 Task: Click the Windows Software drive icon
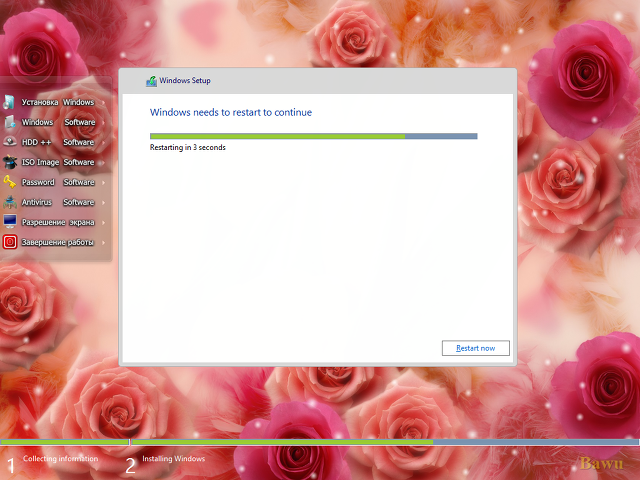click(x=9, y=122)
